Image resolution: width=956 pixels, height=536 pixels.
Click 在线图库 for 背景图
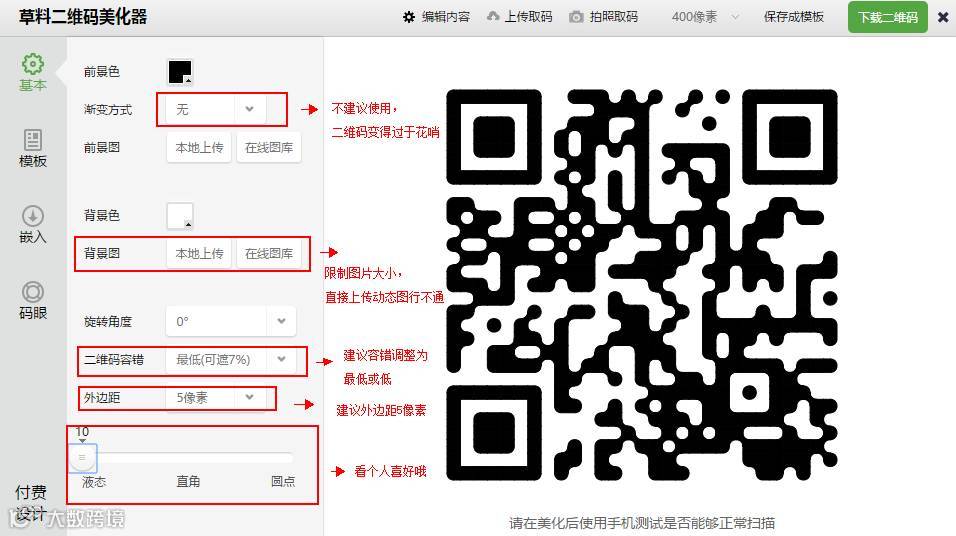[269, 254]
